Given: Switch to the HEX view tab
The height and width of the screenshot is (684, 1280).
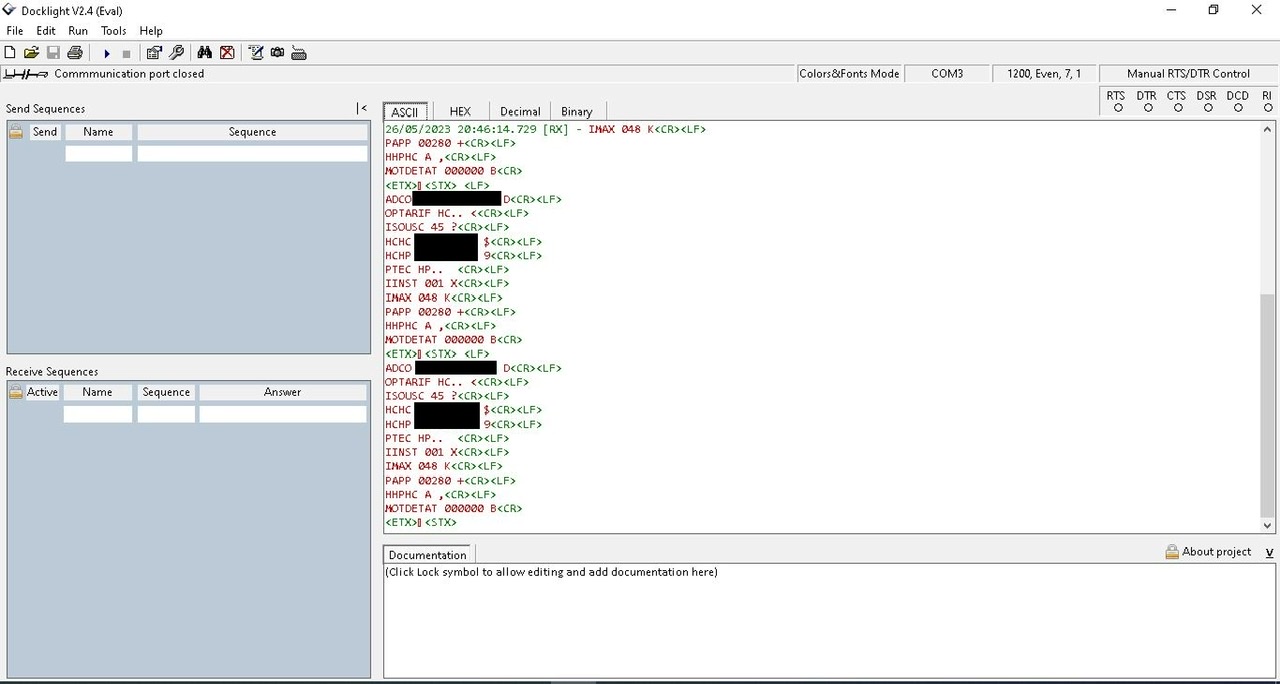Looking at the screenshot, I should [x=460, y=112].
